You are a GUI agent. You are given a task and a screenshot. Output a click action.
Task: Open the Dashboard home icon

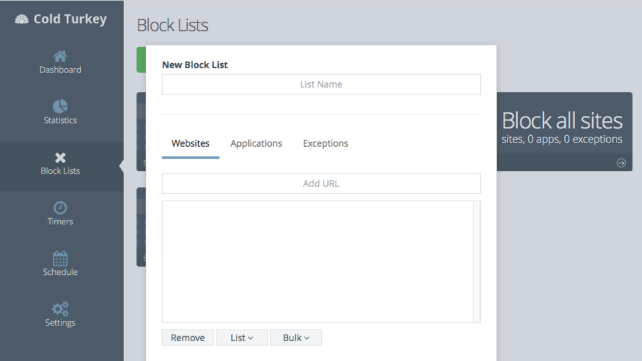click(x=60, y=56)
